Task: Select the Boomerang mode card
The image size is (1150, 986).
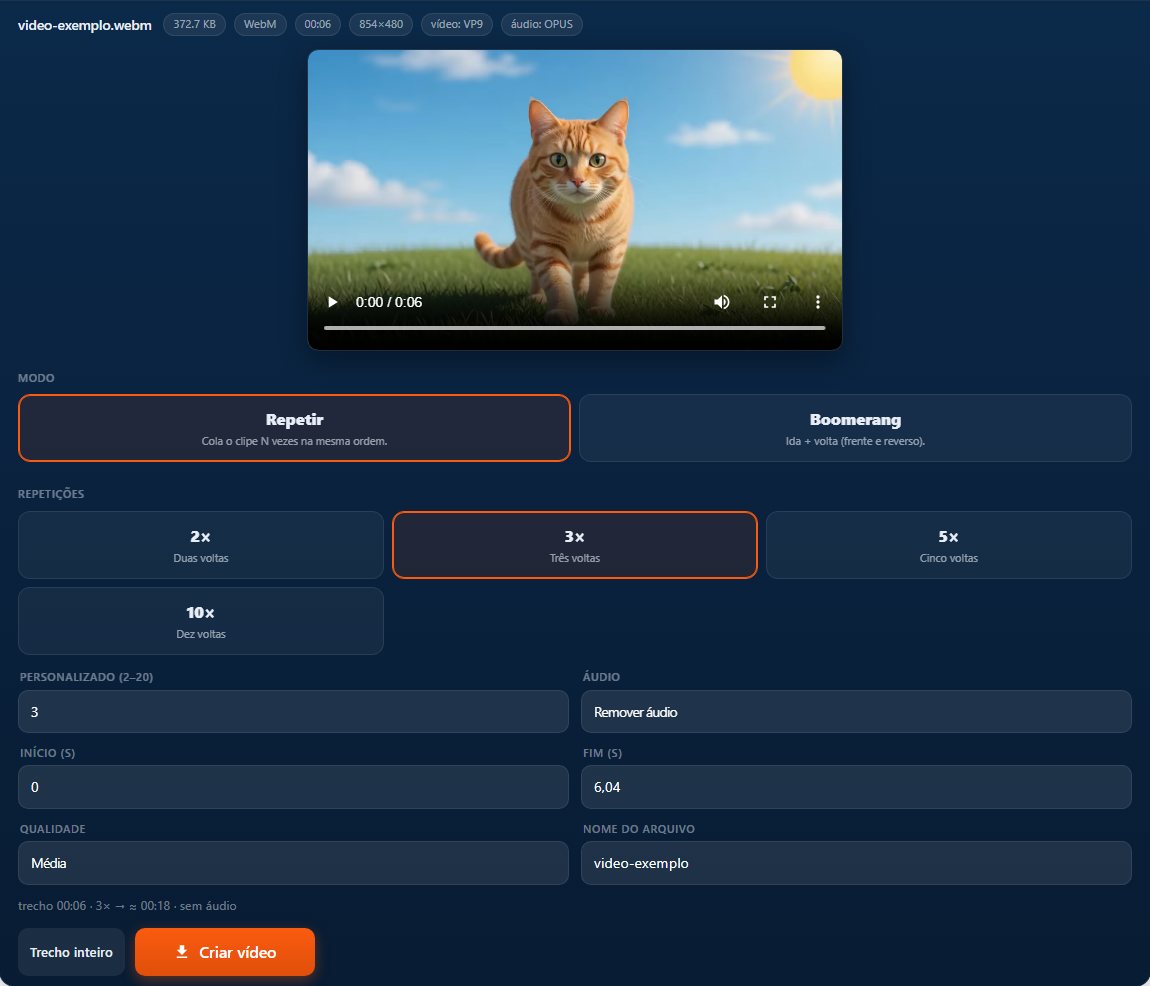Action: 855,428
